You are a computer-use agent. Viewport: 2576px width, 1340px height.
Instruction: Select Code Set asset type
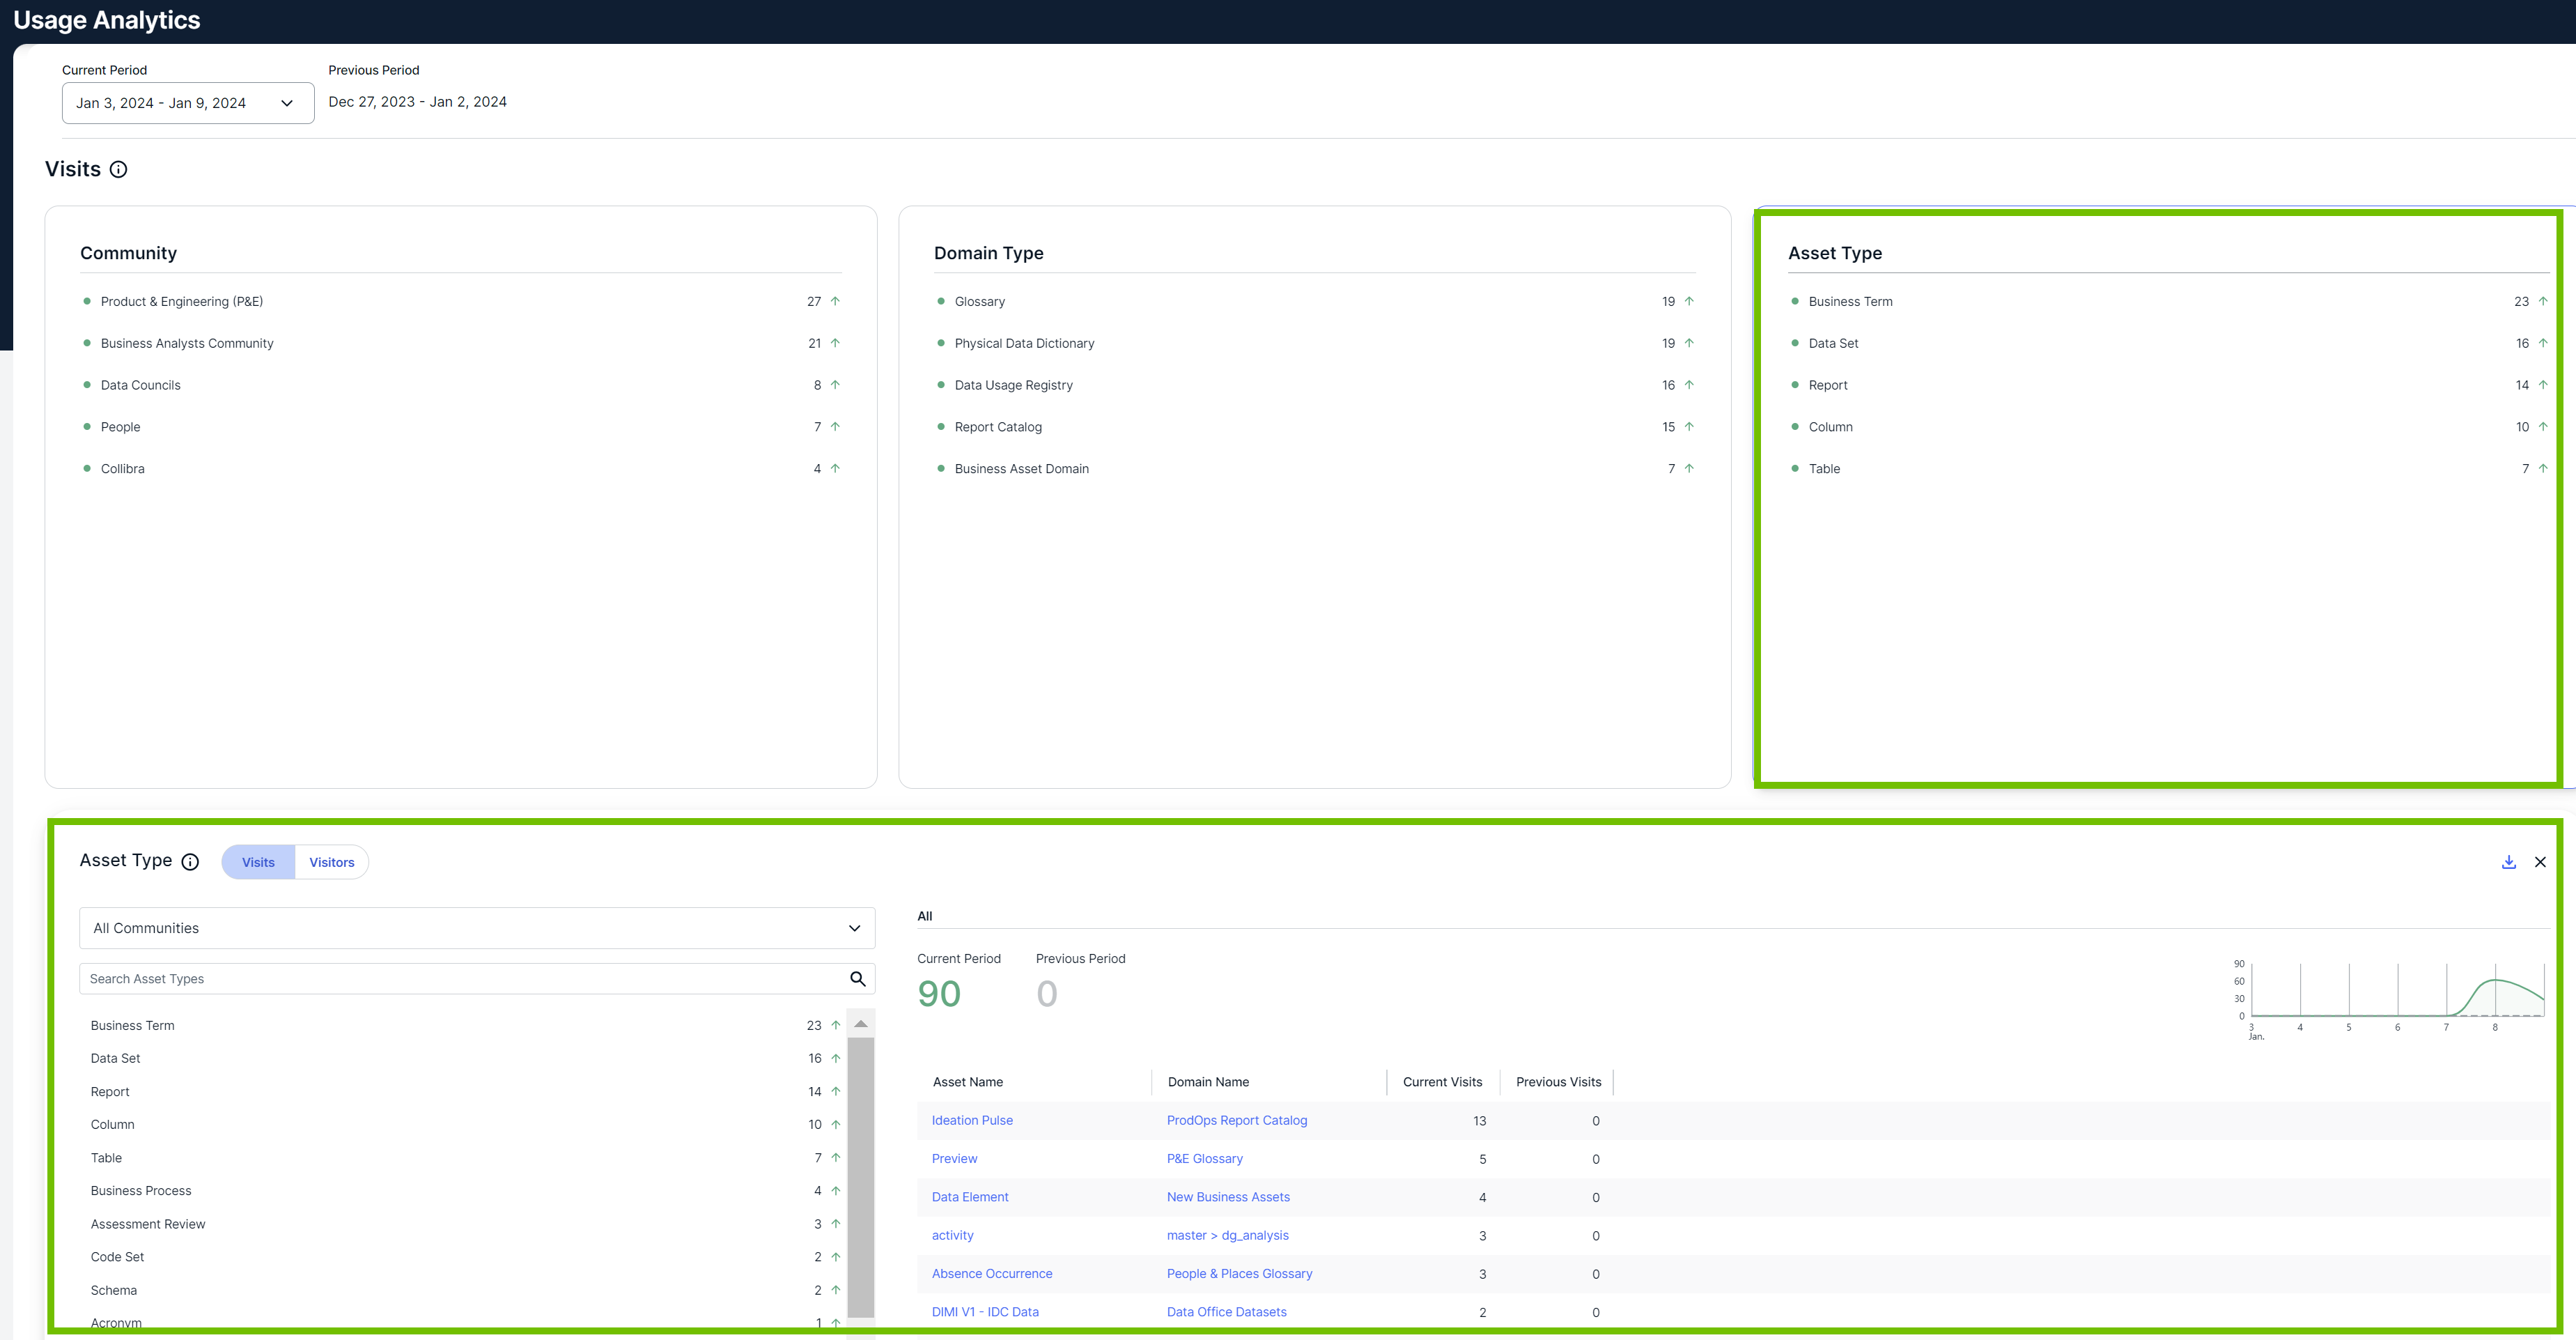point(463,1257)
